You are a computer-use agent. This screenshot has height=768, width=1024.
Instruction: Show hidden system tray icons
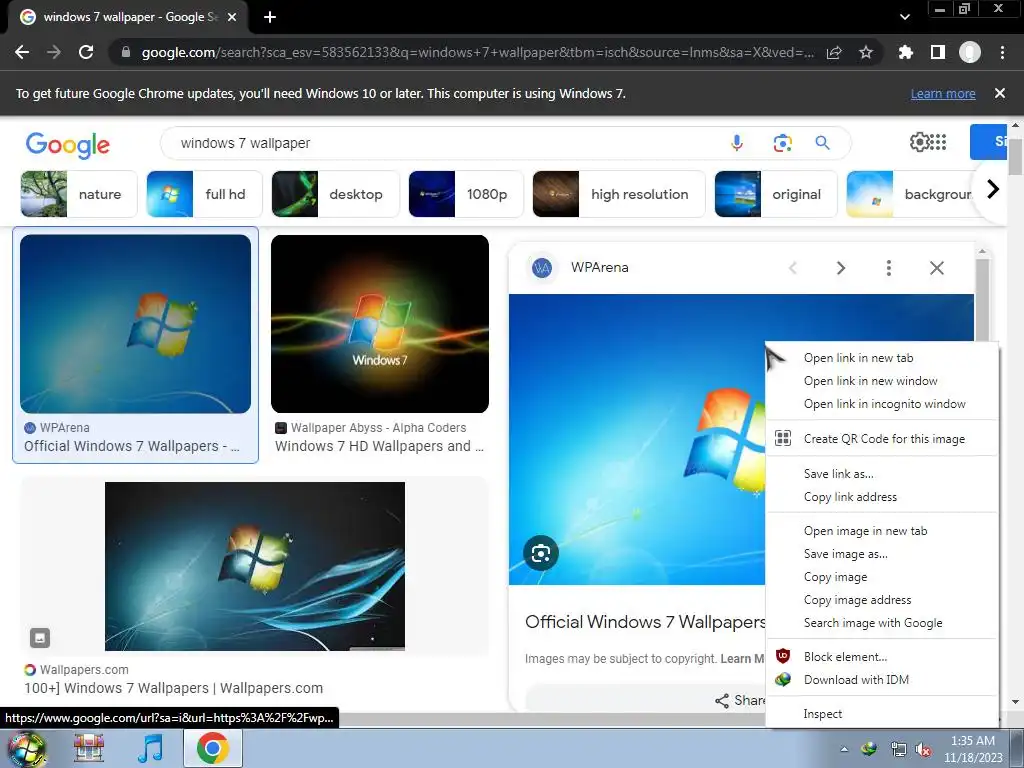[x=844, y=749]
